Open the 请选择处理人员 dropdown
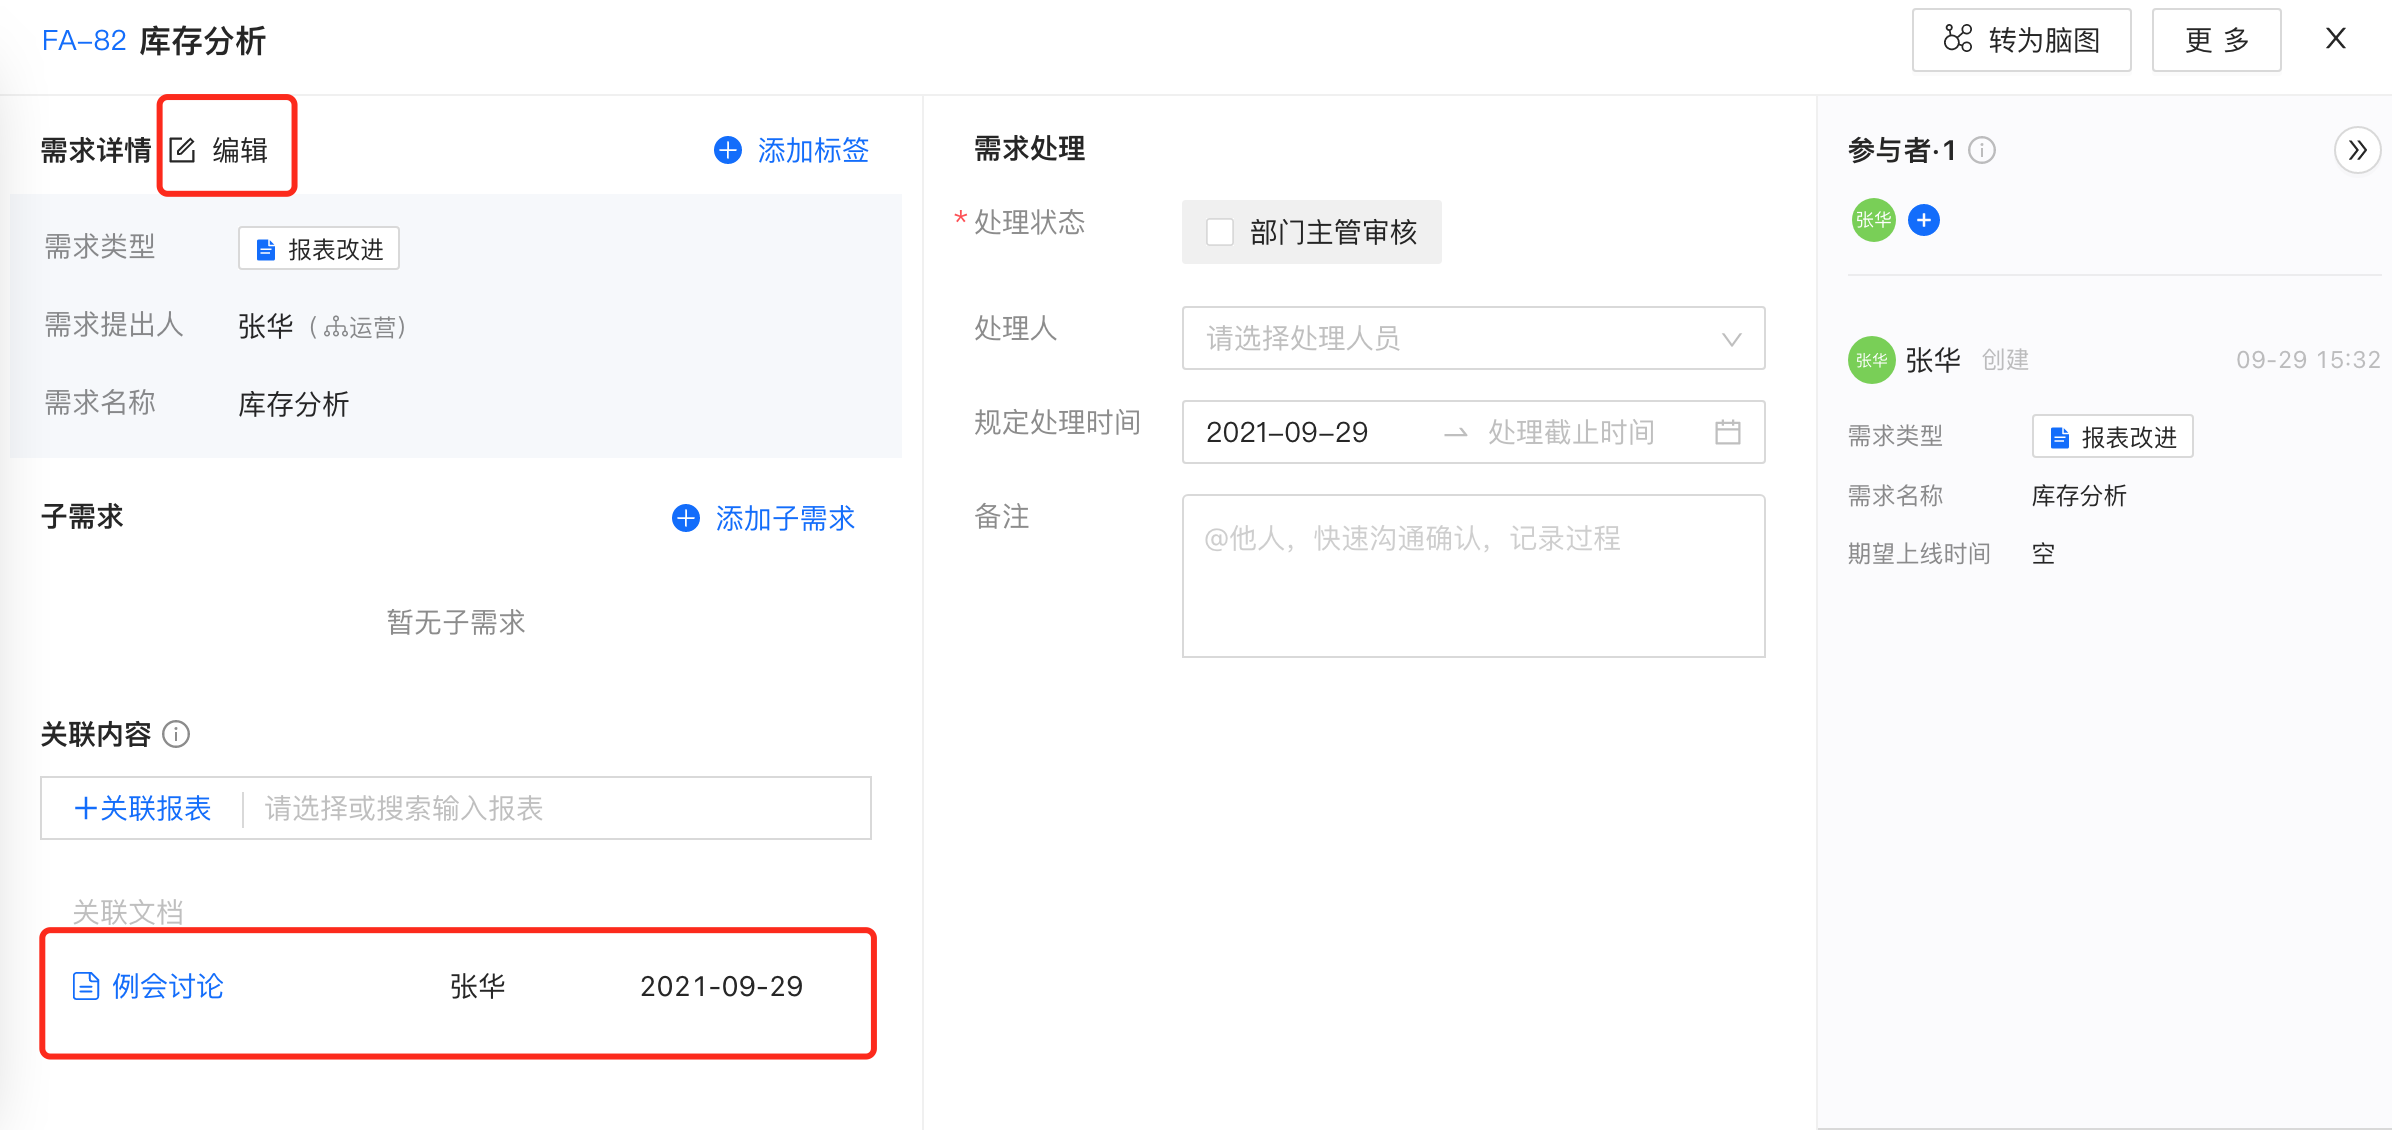 point(1472,338)
